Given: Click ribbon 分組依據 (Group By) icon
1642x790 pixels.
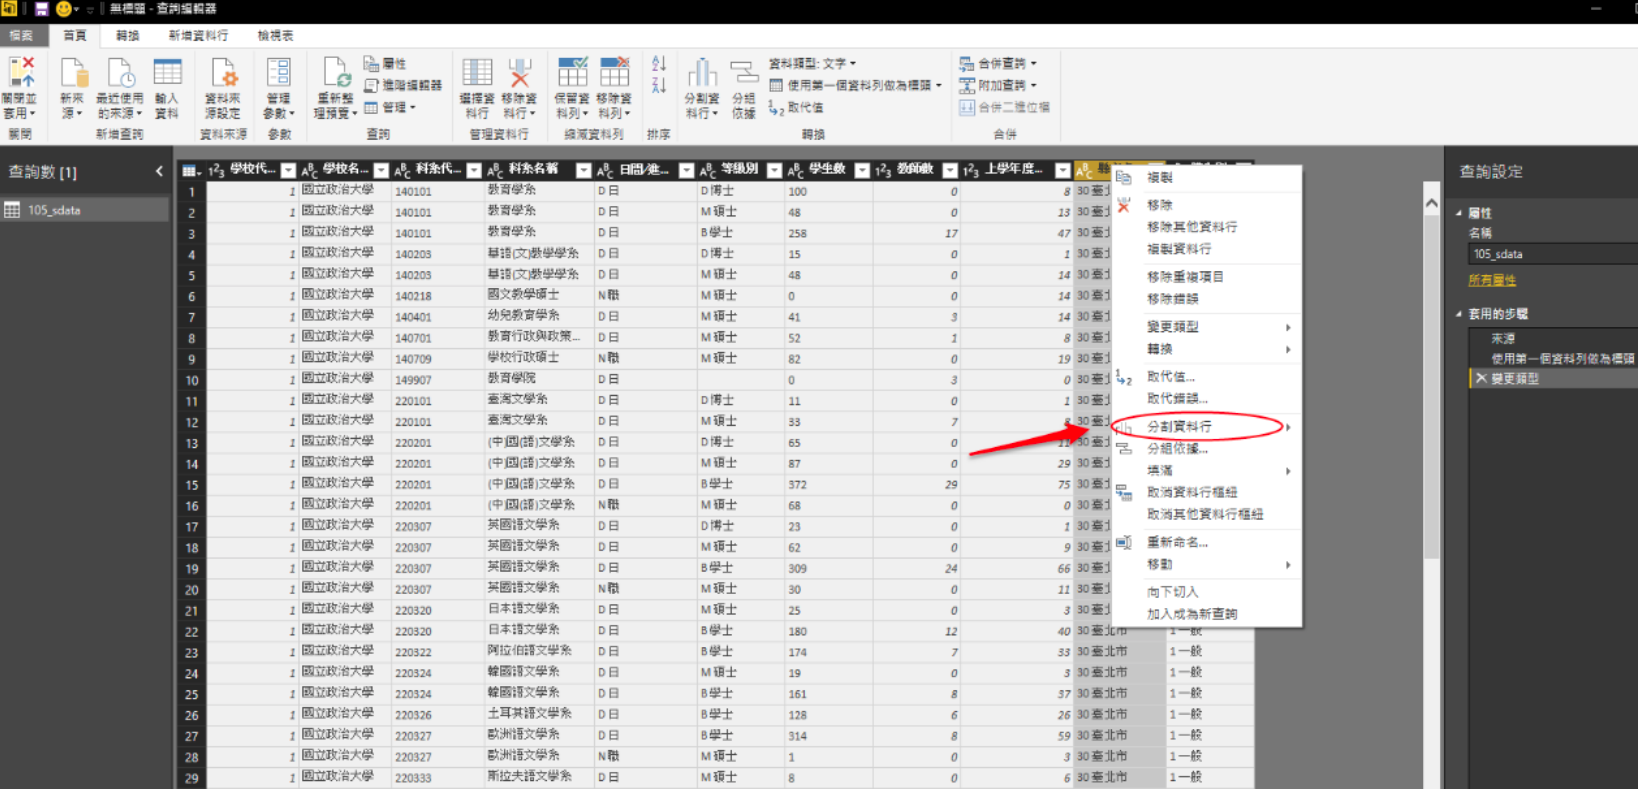Looking at the screenshot, I should (744, 73).
